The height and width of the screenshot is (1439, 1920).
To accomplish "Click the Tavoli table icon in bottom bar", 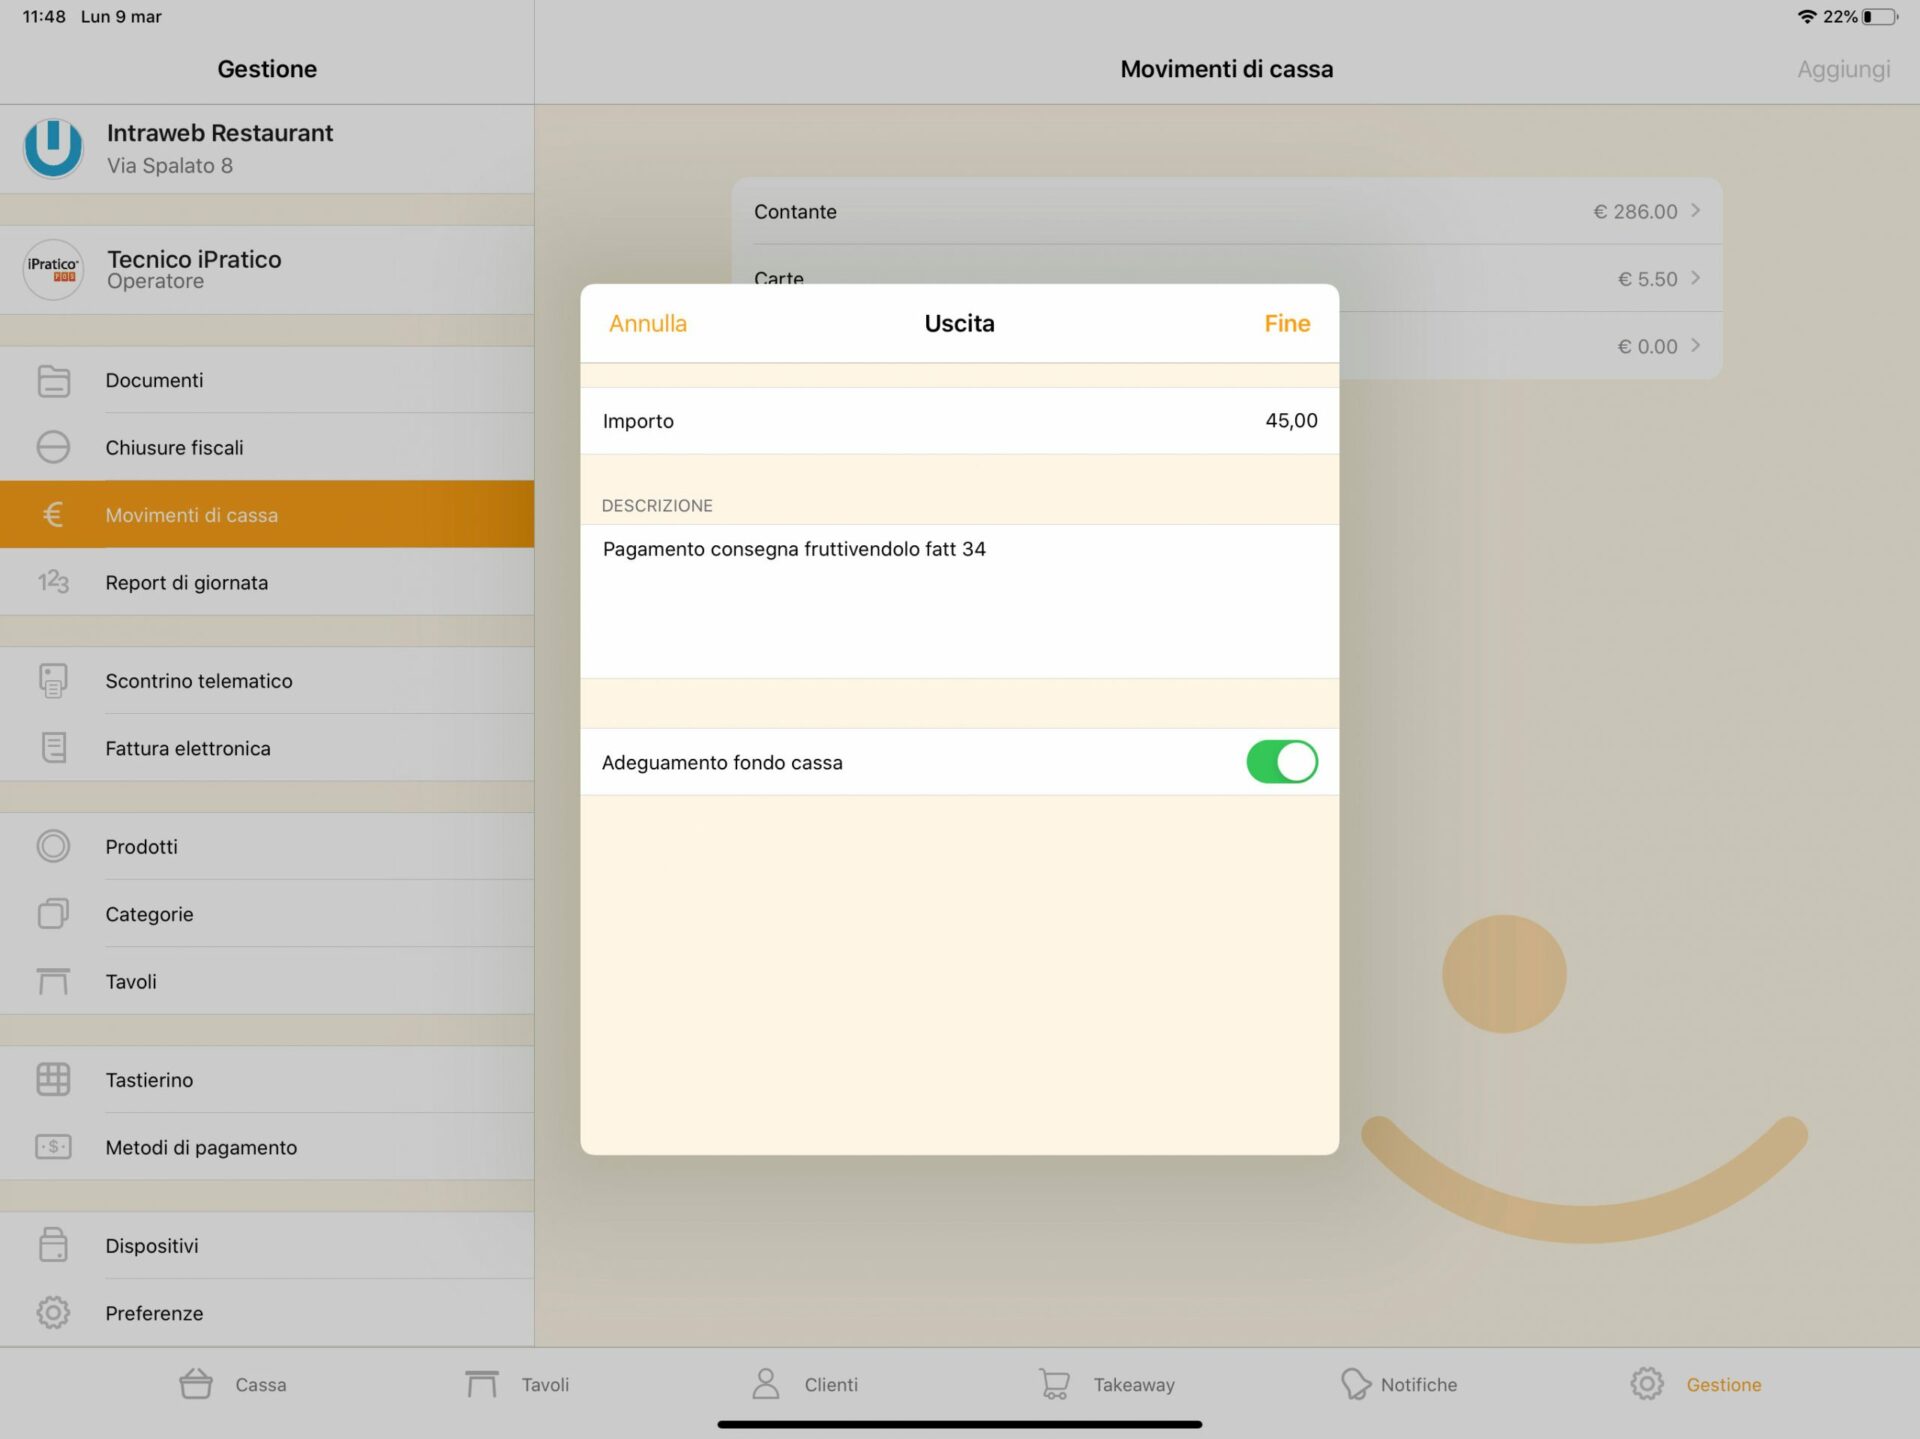I will [x=481, y=1384].
